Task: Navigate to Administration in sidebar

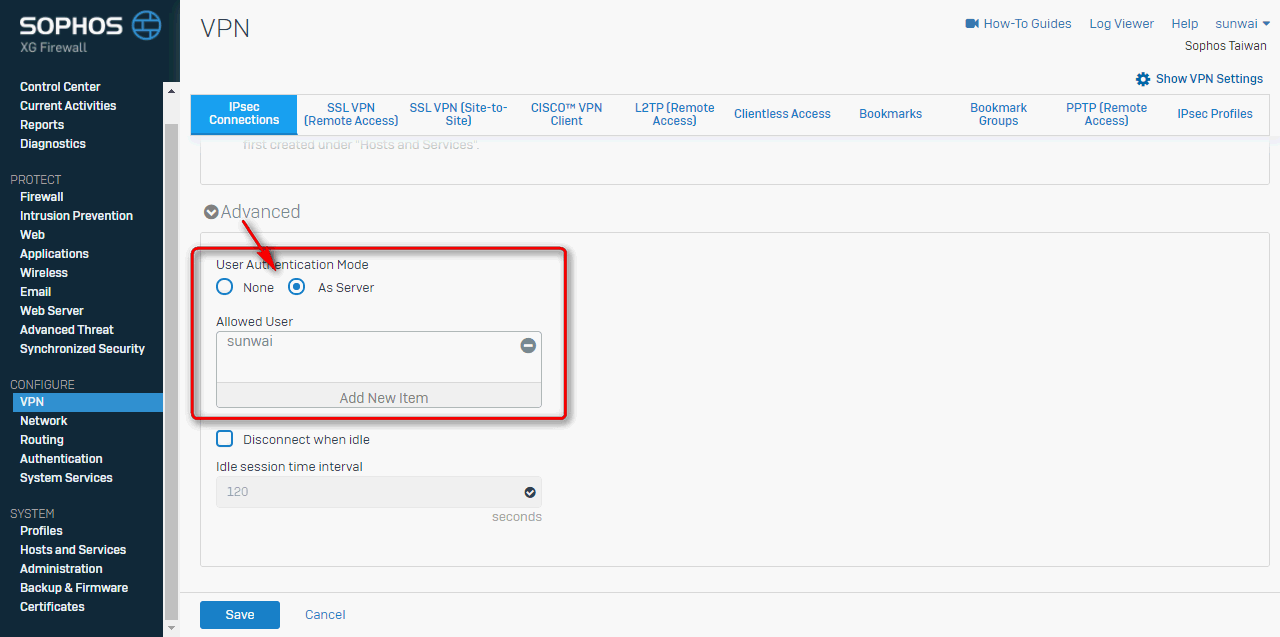Action: tap(61, 569)
